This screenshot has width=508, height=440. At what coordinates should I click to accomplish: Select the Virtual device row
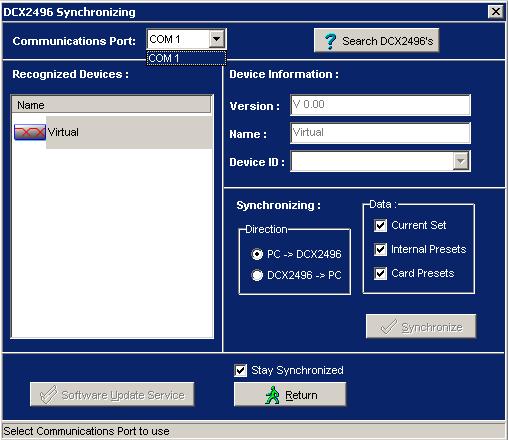coord(112,132)
